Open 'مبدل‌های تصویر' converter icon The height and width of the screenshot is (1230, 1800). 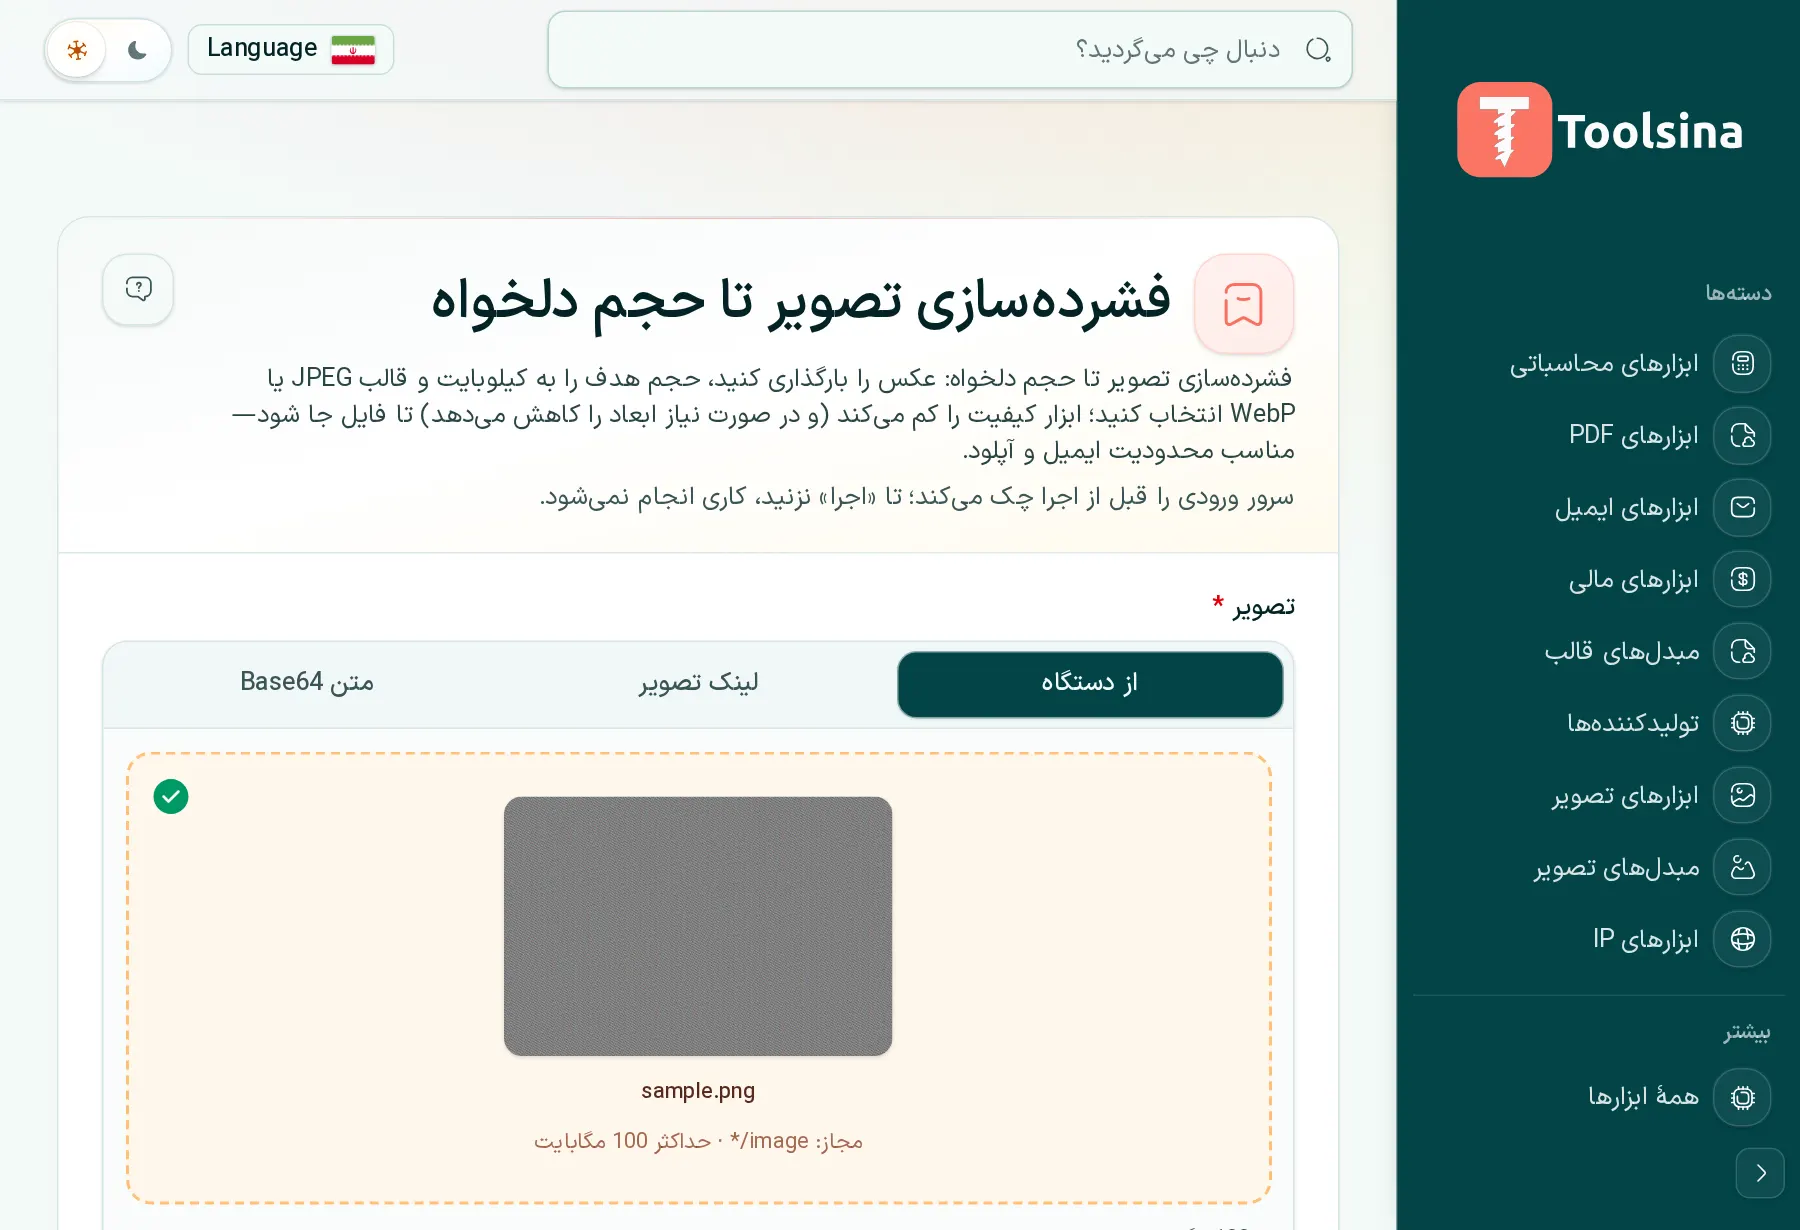[1742, 867]
